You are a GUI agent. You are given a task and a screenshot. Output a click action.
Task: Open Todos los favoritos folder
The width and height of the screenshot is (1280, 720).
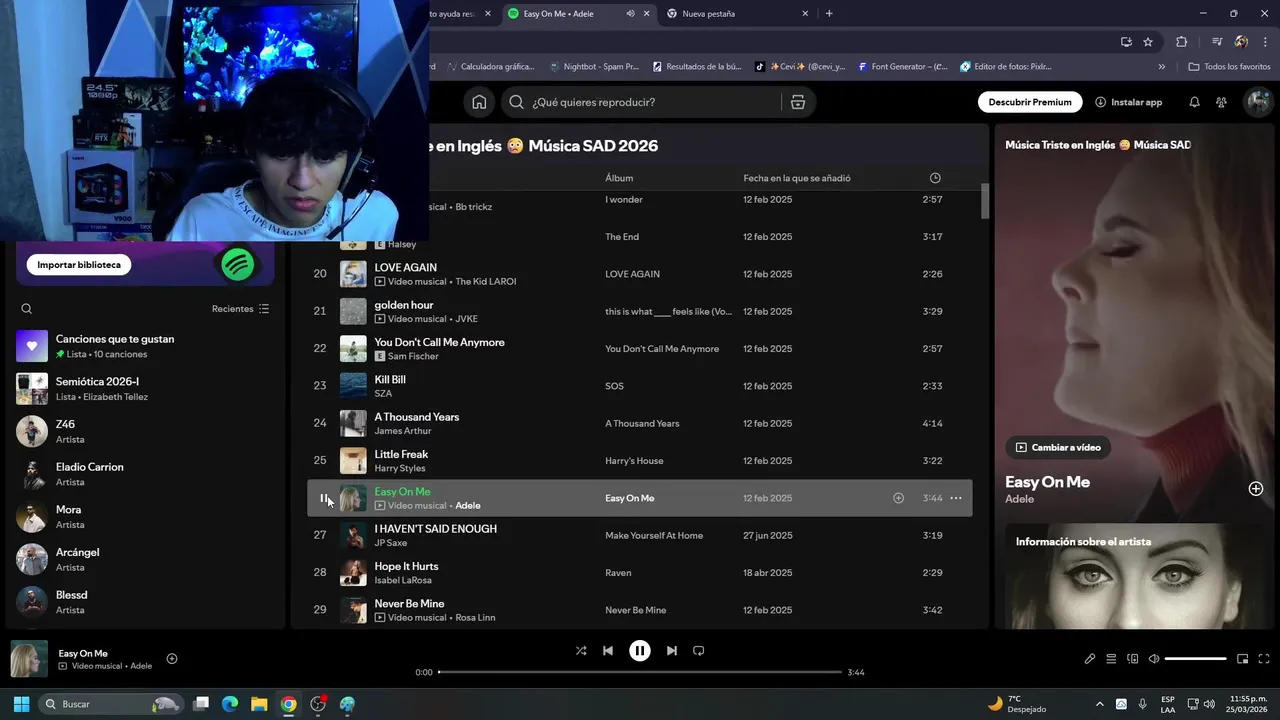[1229, 67]
